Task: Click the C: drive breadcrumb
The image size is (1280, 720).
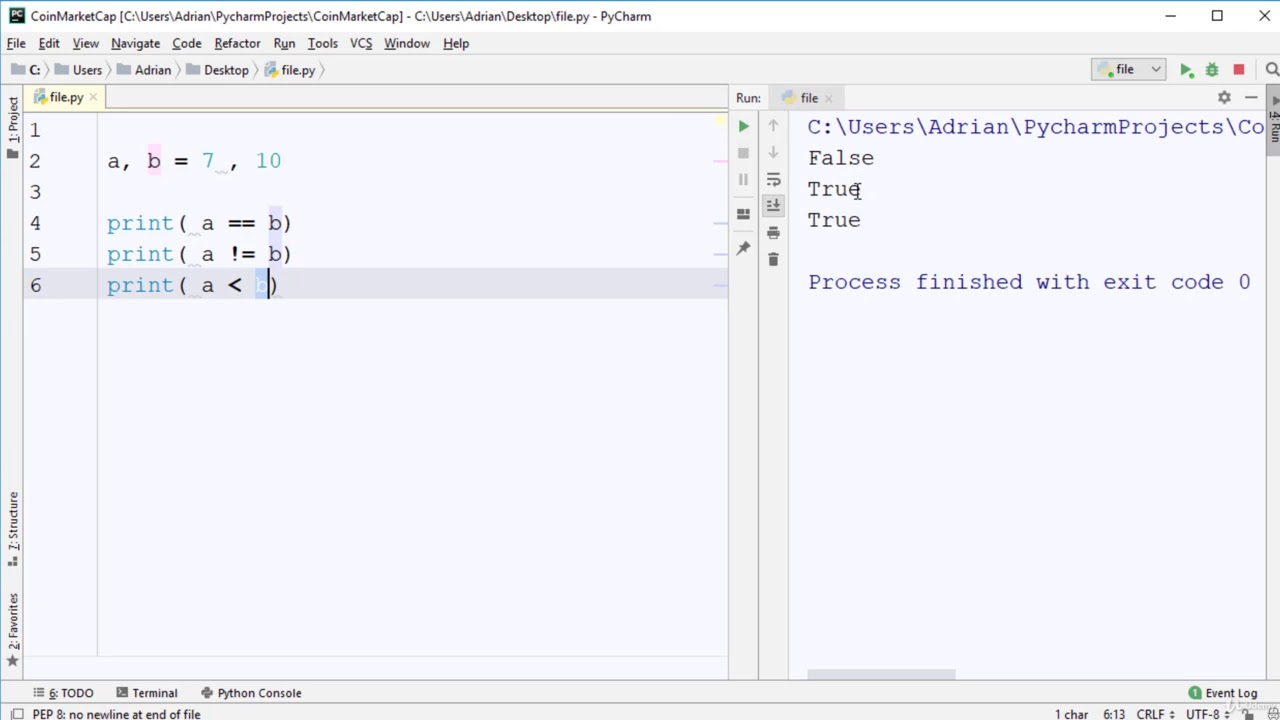Action: click(26, 70)
